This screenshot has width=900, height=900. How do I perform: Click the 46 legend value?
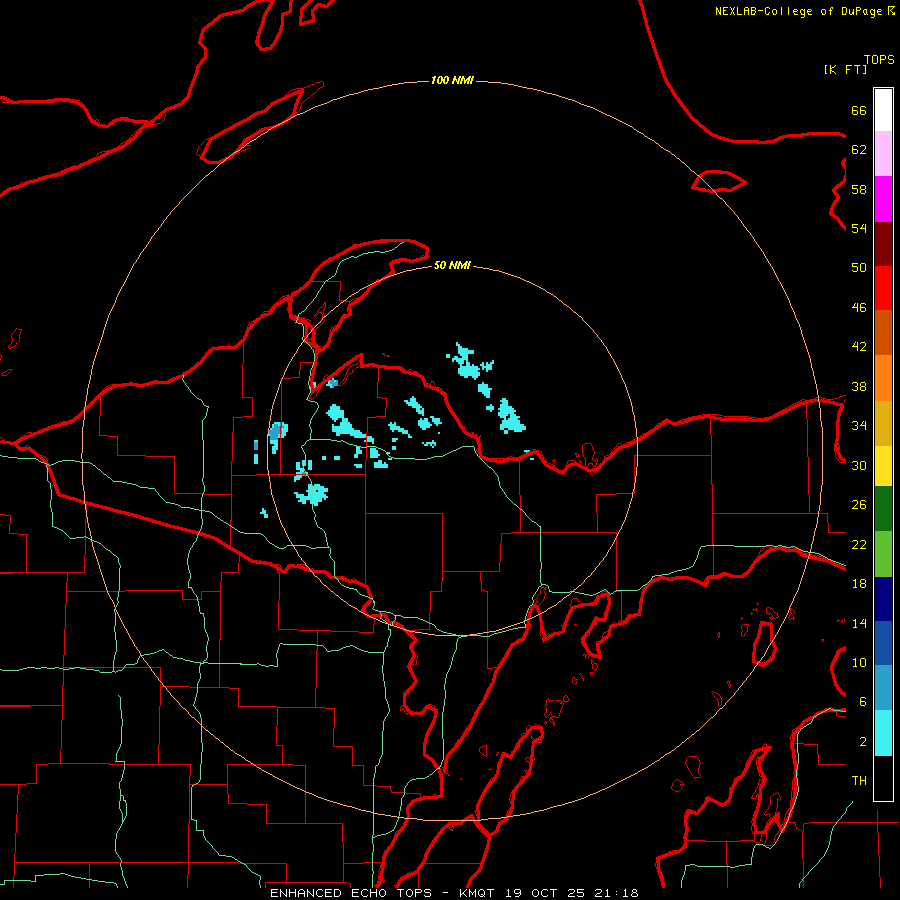pos(859,308)
